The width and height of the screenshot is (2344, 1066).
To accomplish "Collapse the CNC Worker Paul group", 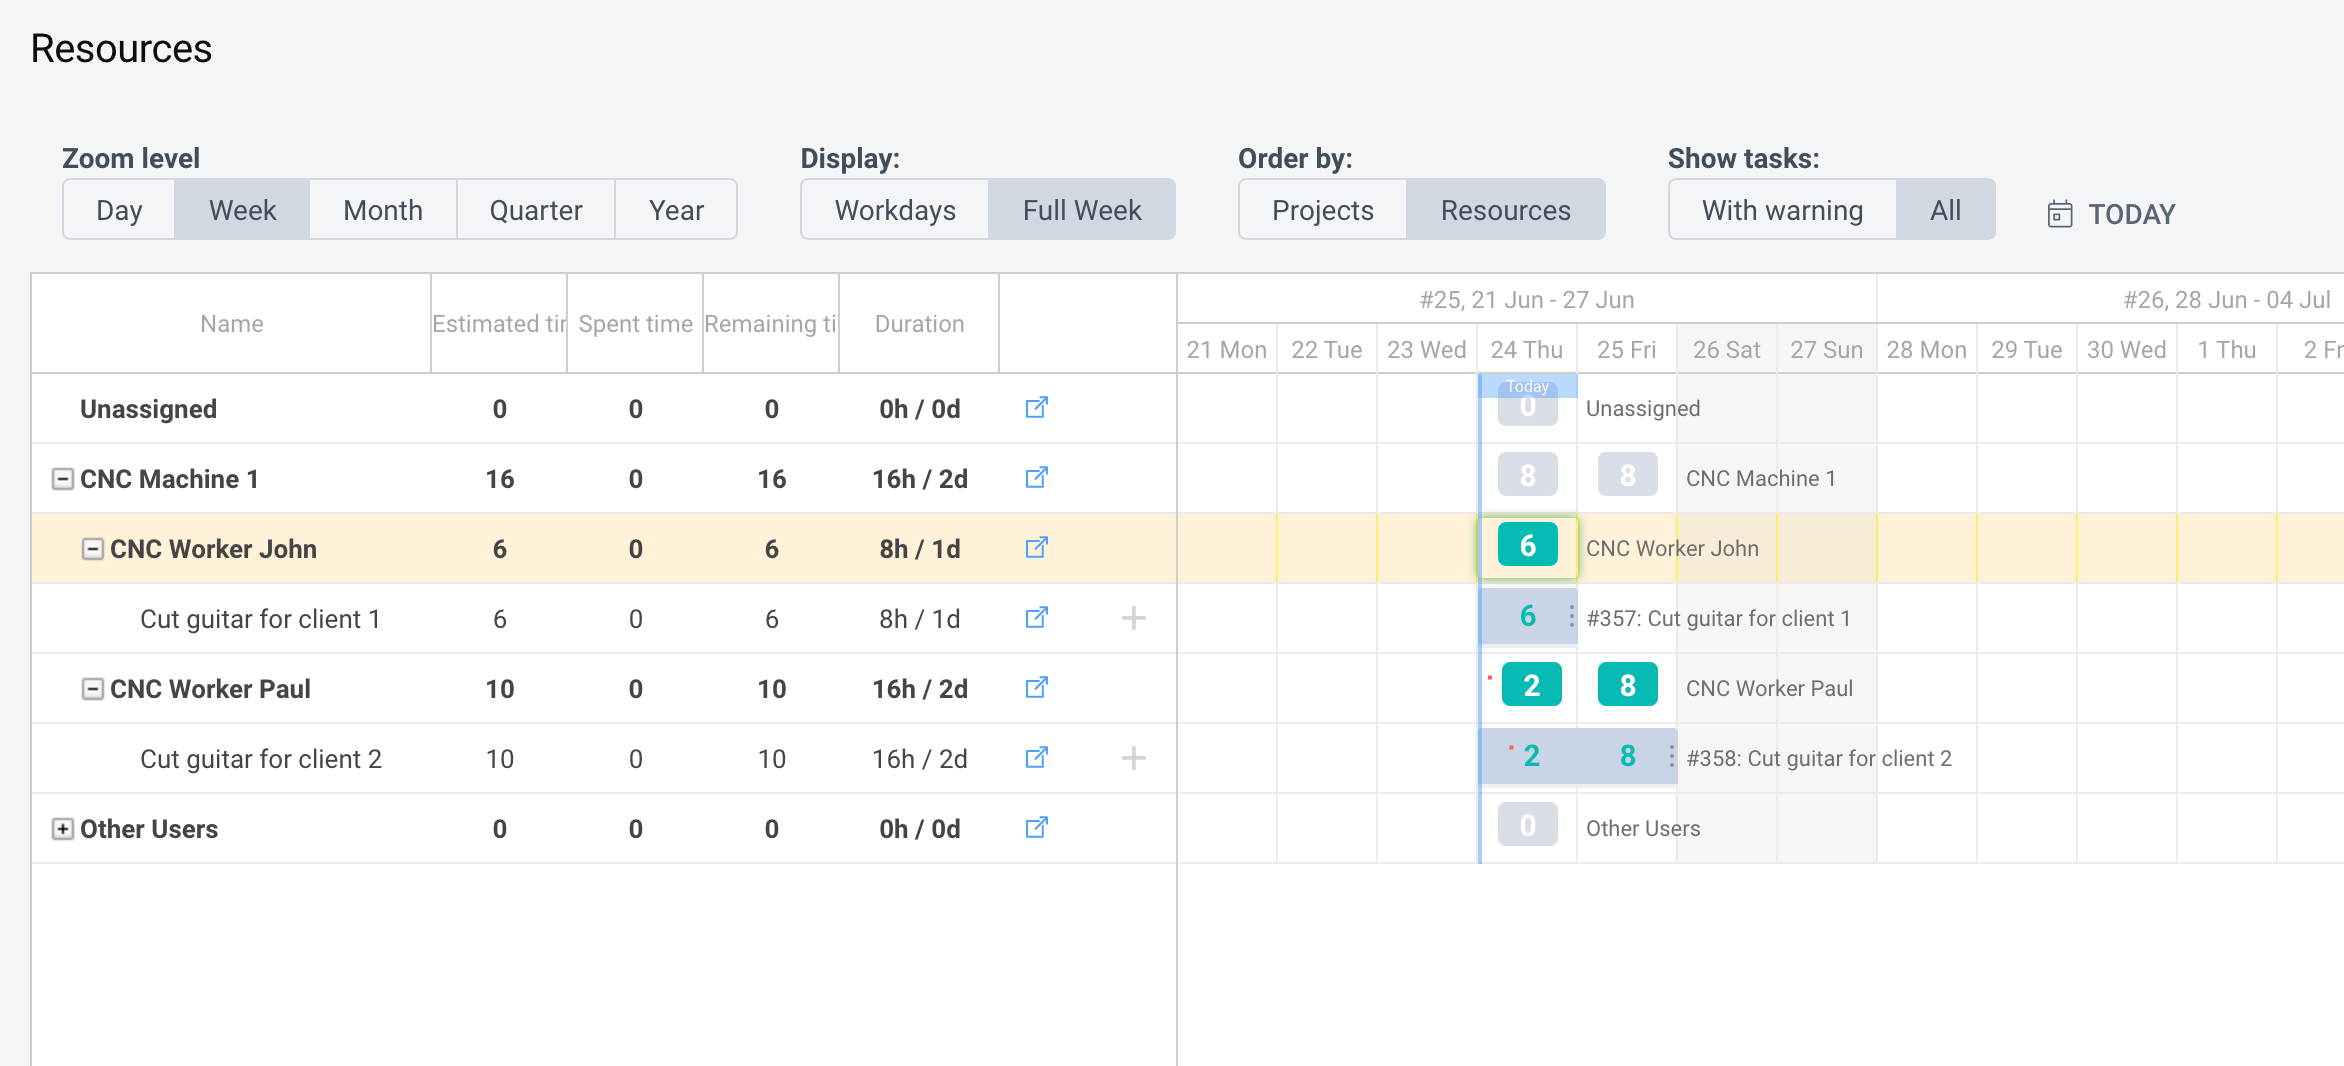I will [x=92, y=689].
